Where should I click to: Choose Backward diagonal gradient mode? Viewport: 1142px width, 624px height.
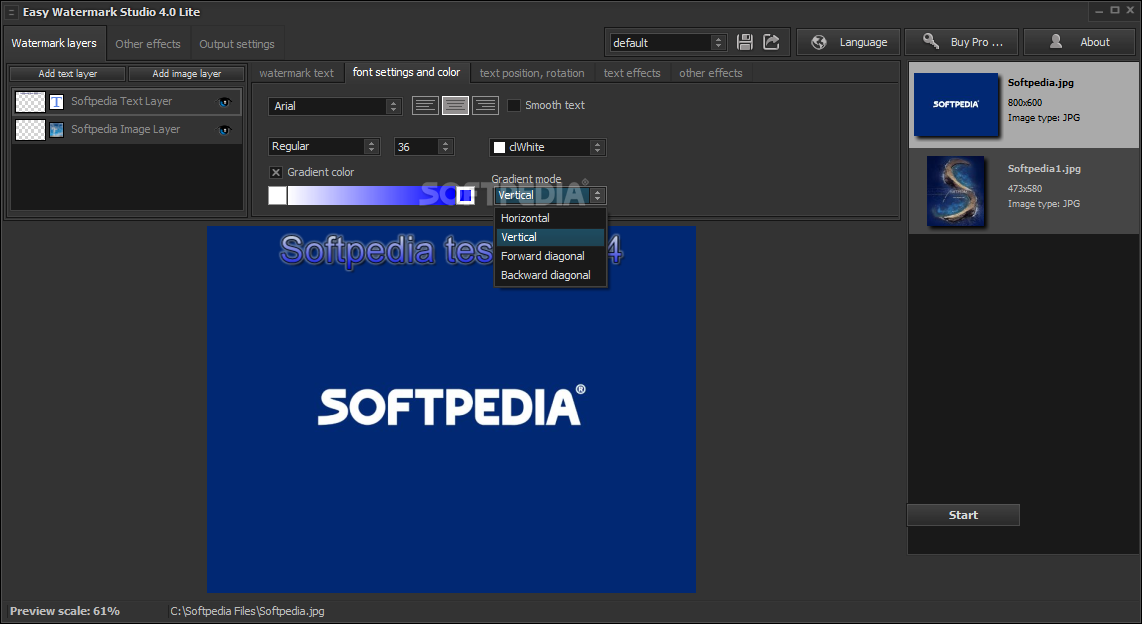click(x=550, y=275)
